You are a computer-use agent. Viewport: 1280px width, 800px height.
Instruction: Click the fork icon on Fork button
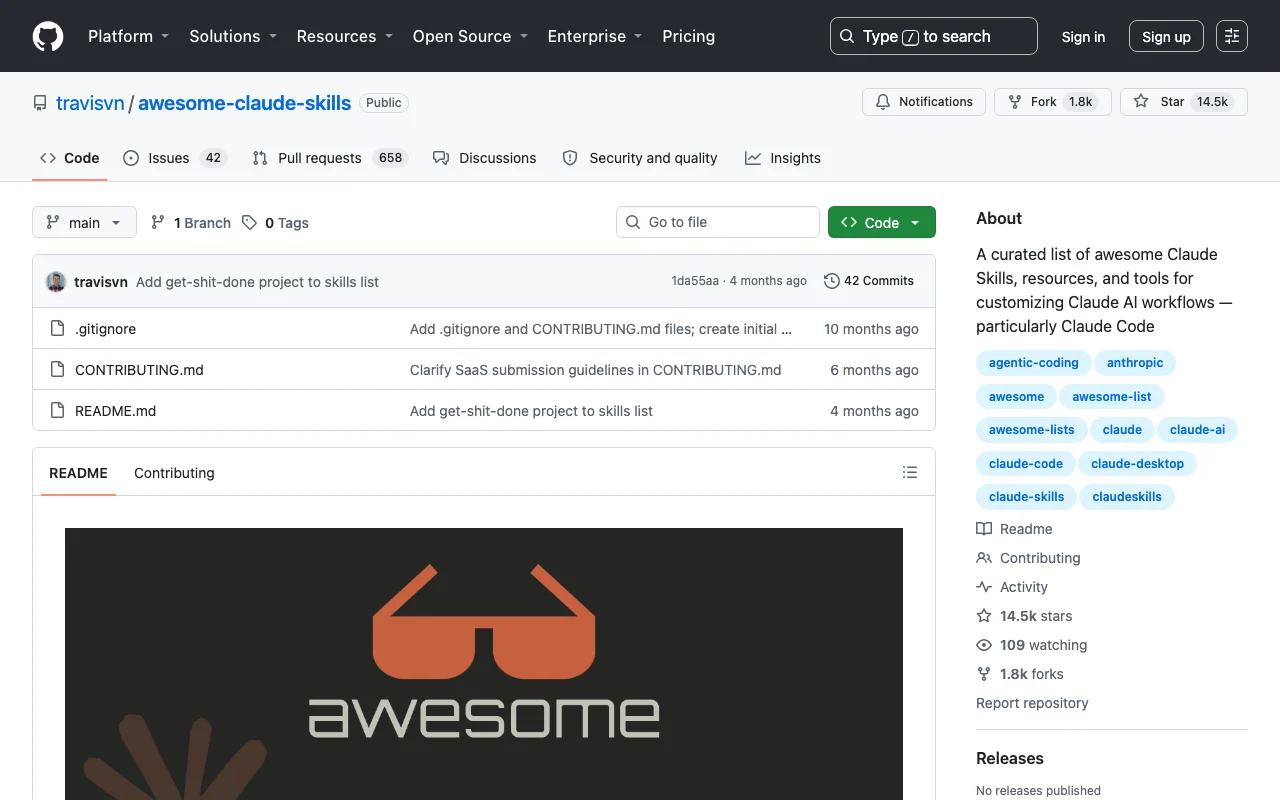[x=1015, y=102]
